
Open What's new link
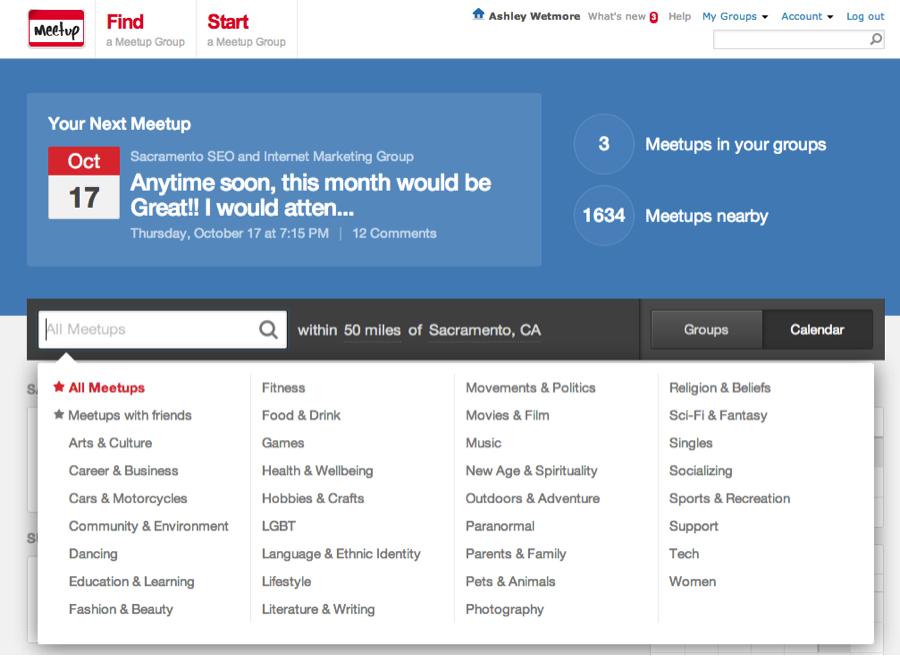pos(616,17)
